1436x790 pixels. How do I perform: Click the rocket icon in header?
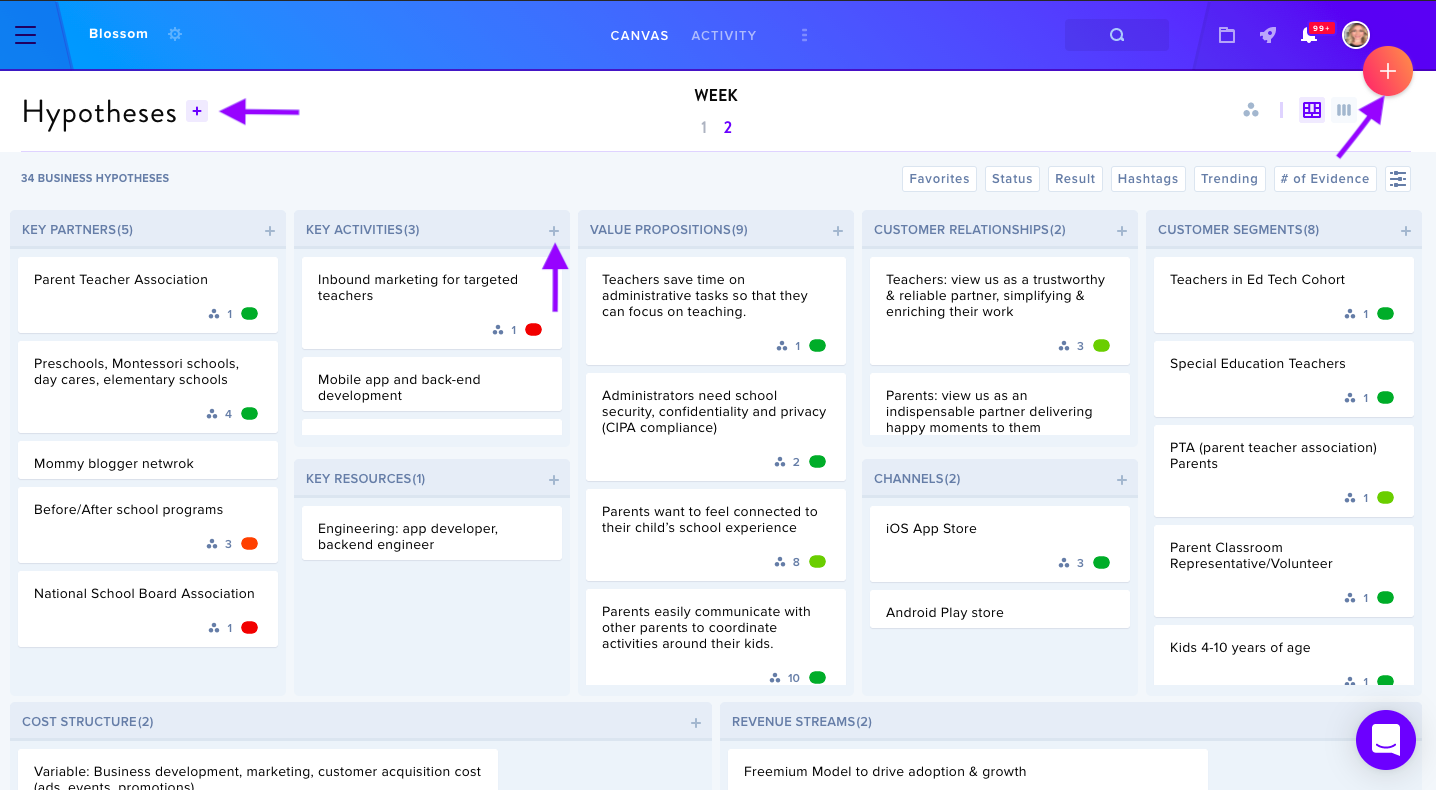point(1268,35)
